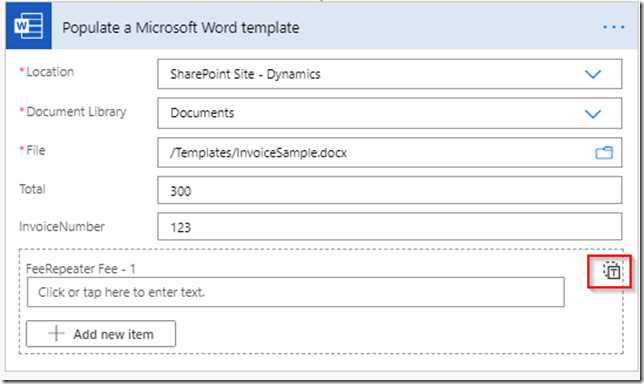This screenshot has width=644, height=384.
Task: Click the Location field label
Action: click(50, 72)
